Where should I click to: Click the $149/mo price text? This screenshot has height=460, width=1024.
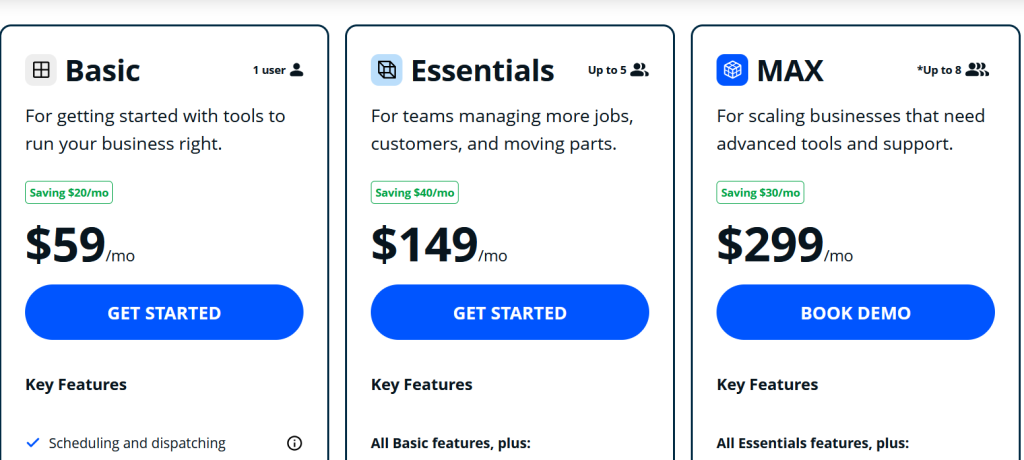[x=438, y=246]
